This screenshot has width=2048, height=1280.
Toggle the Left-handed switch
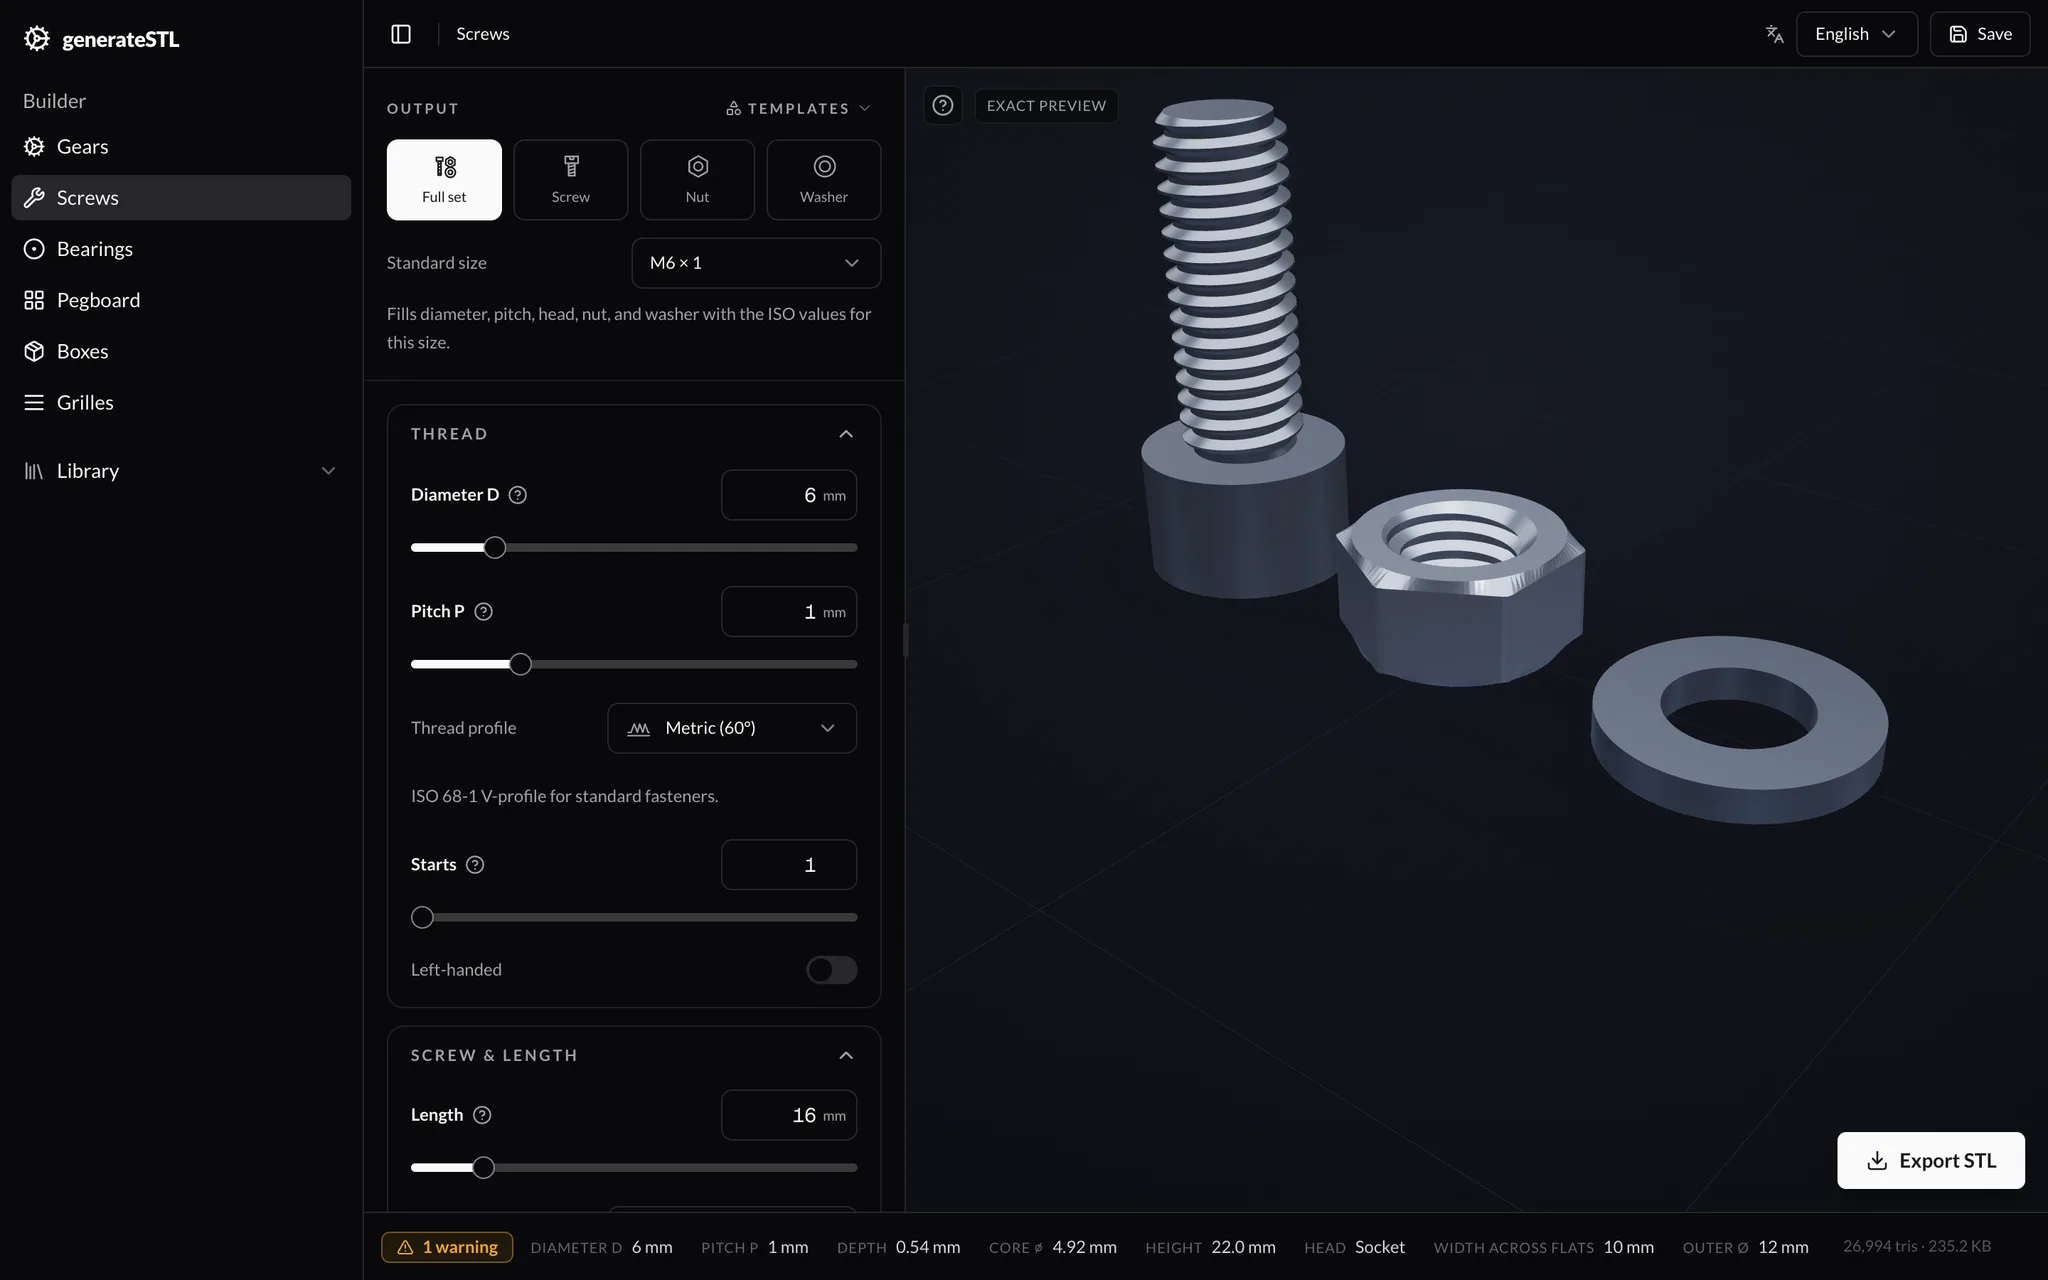pyautogui.click(x=832, y=969)
